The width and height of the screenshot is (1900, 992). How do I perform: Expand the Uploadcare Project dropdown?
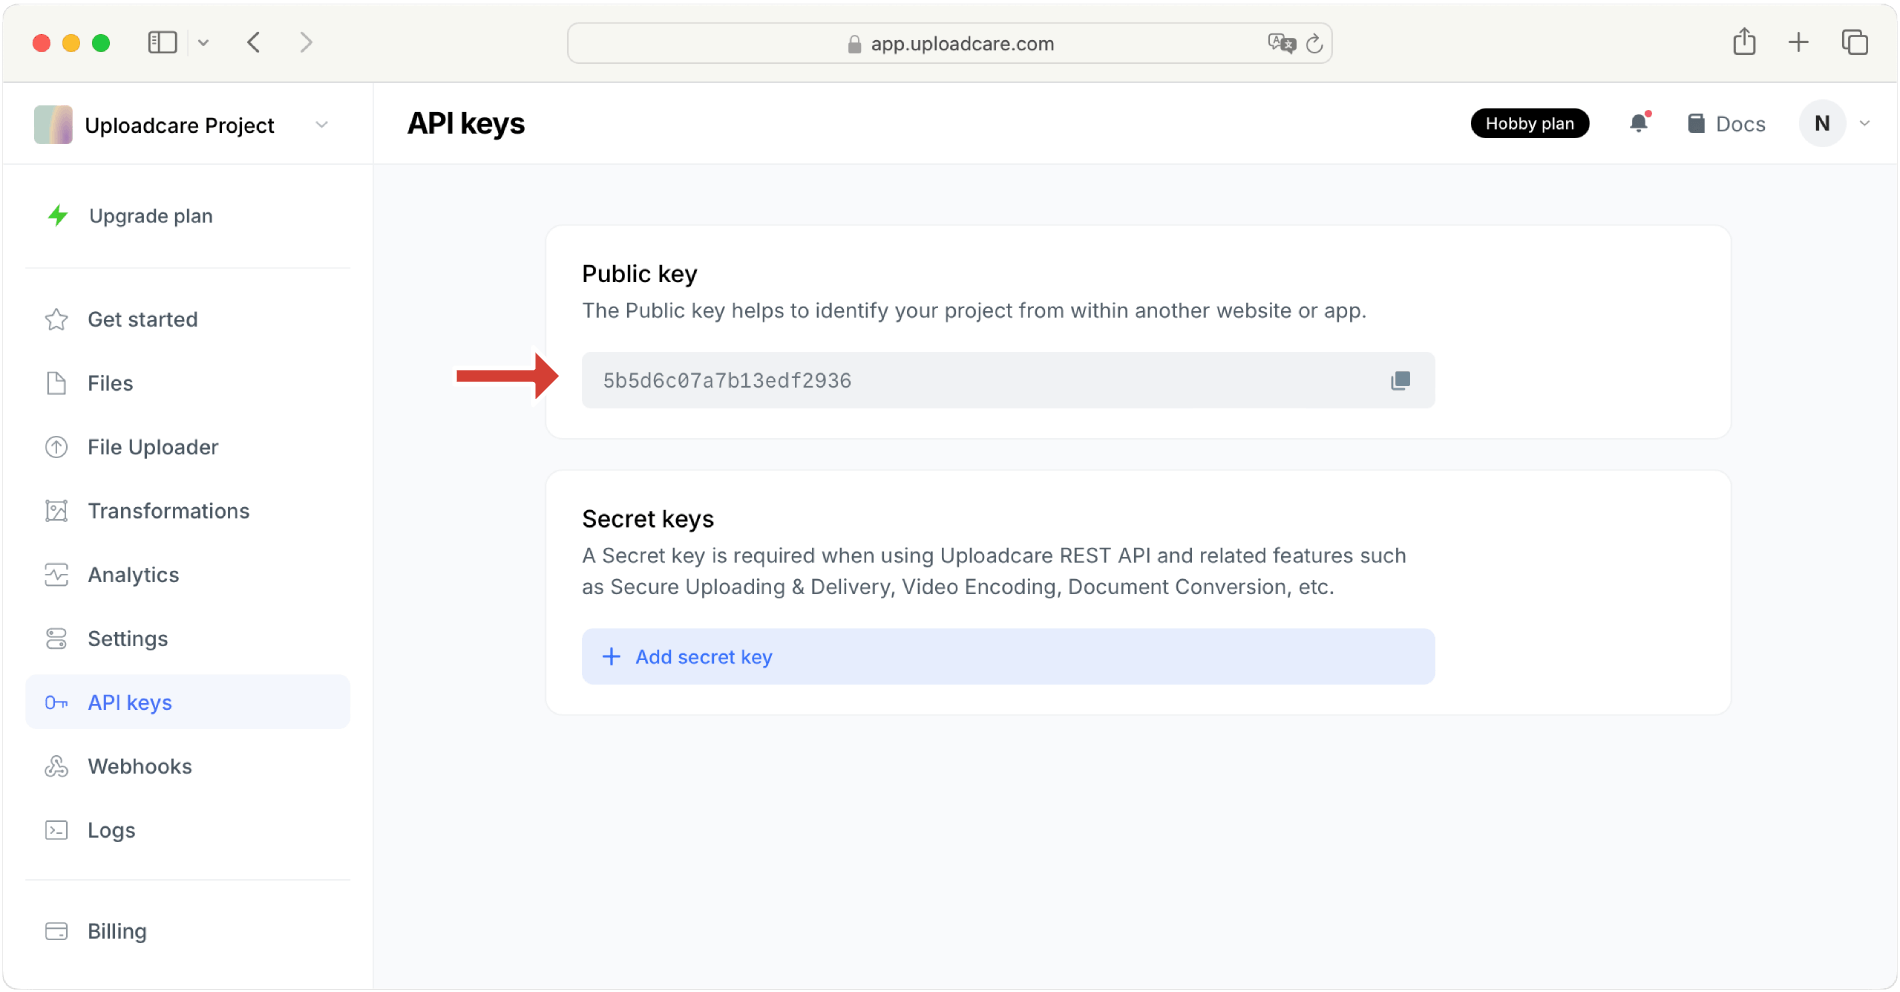(321, 124)
